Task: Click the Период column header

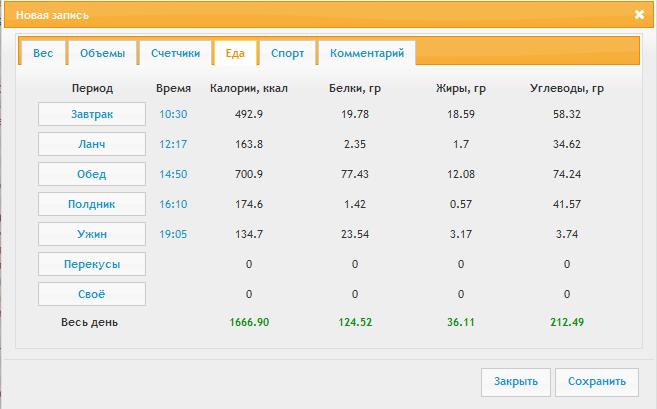Action: click(92, 88)
